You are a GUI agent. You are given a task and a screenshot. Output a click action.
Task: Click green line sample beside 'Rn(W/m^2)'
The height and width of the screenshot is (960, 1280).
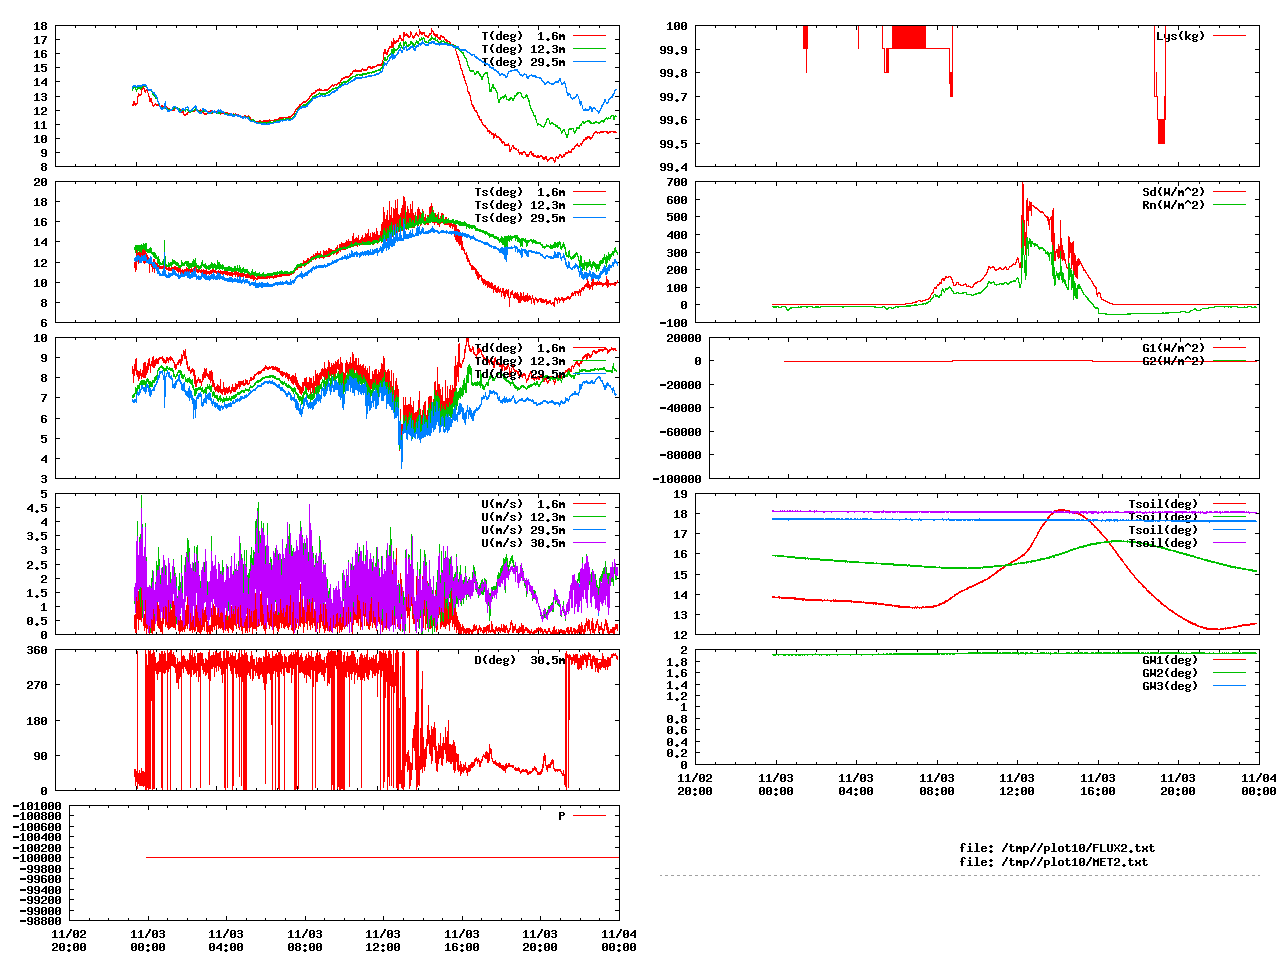pos(1230,205)
